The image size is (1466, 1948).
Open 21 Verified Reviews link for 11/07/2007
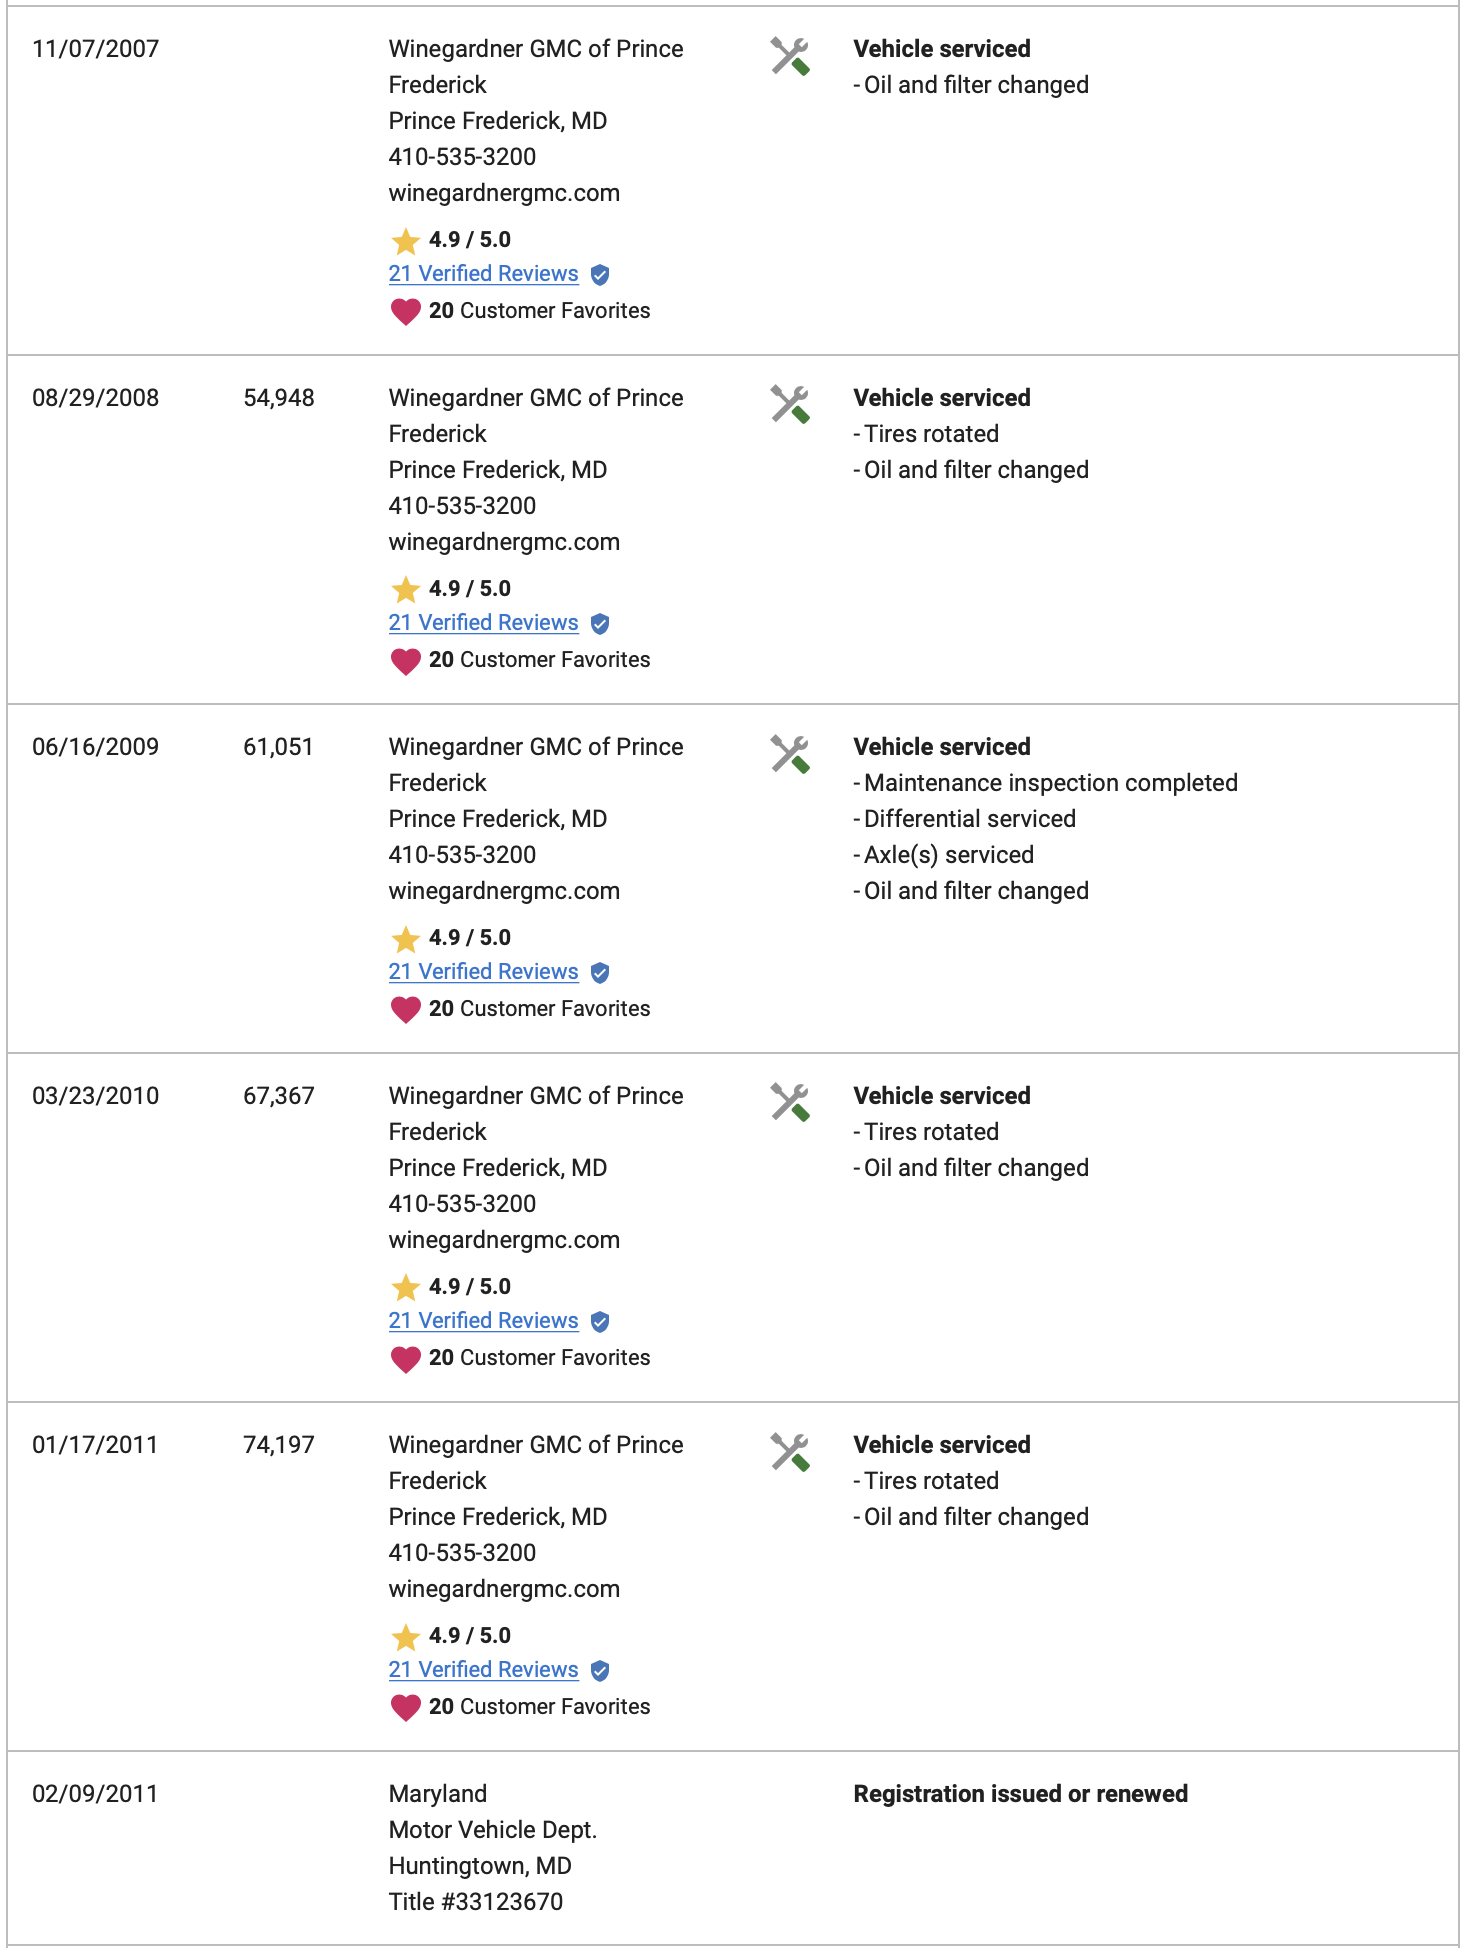(x=483, y=273)
